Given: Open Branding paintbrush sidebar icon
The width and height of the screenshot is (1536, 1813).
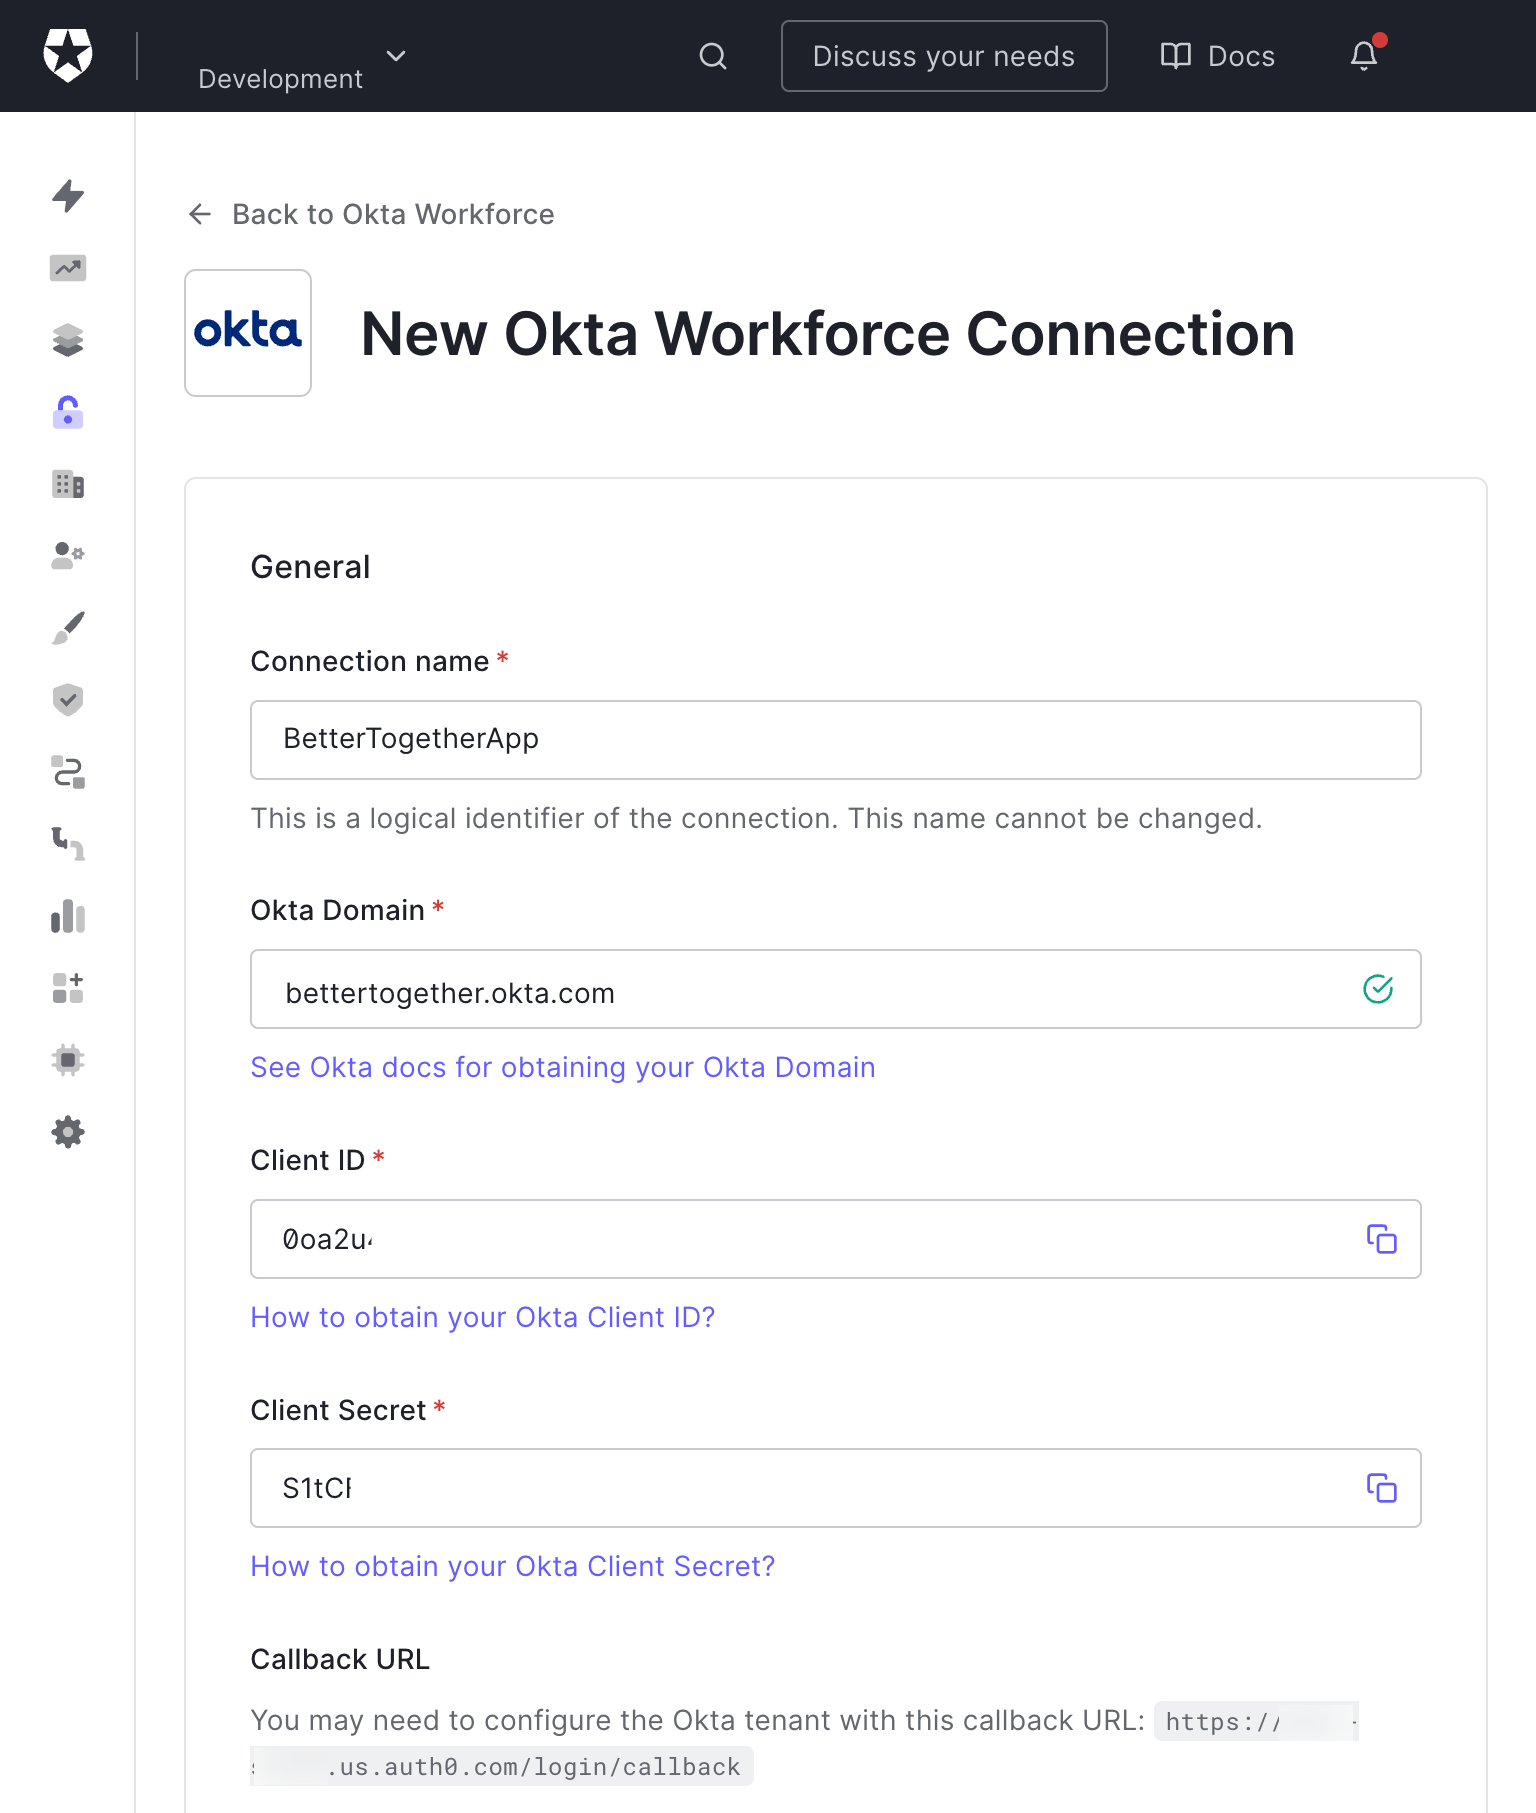Looking at the screenshot, I should coord(68,628).
